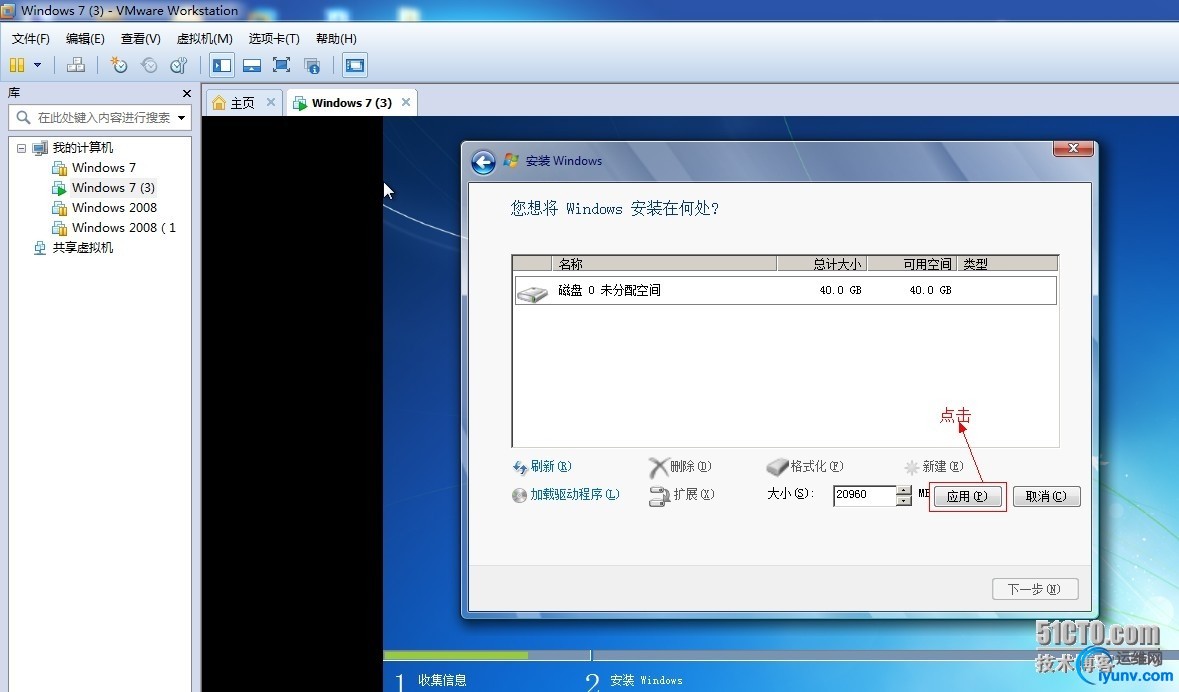
Task: Click the 格式化(F) option
Action: [805, 467]
